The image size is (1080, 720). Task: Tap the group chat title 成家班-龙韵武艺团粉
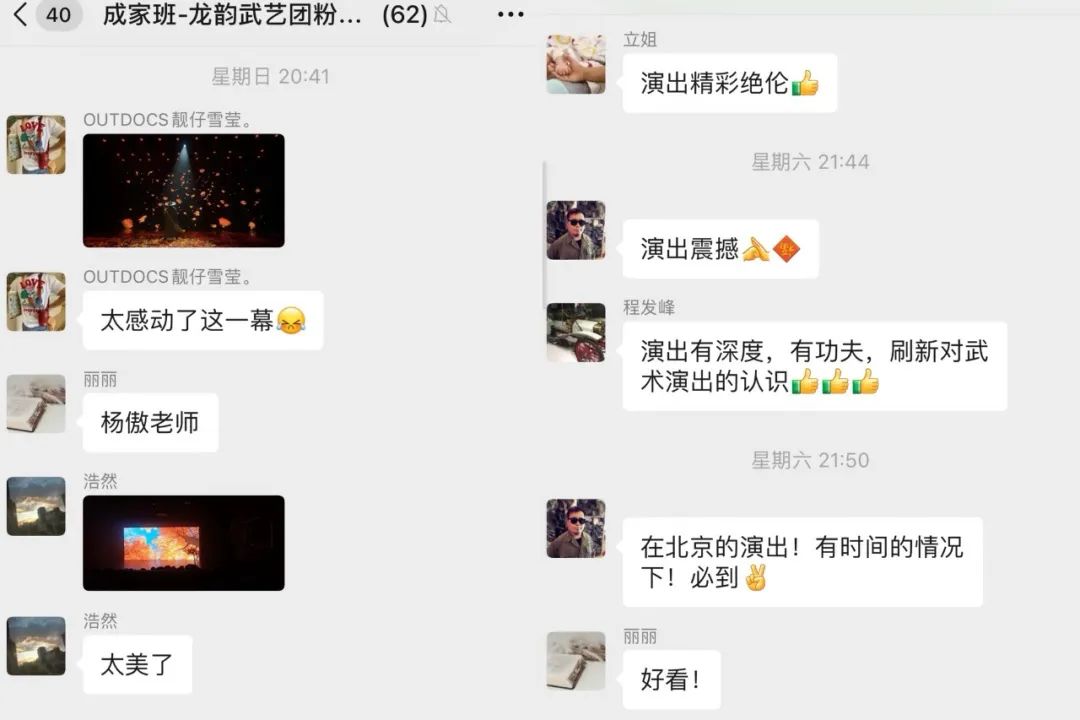(x=231, y=14)
